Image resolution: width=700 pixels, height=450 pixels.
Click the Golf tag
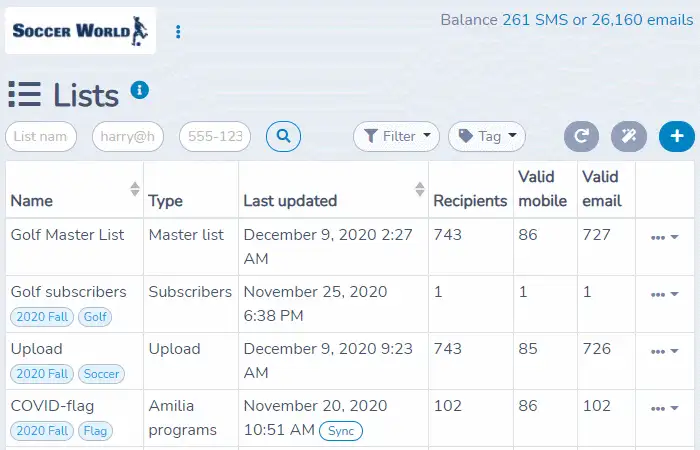click(x=95, y=317)
